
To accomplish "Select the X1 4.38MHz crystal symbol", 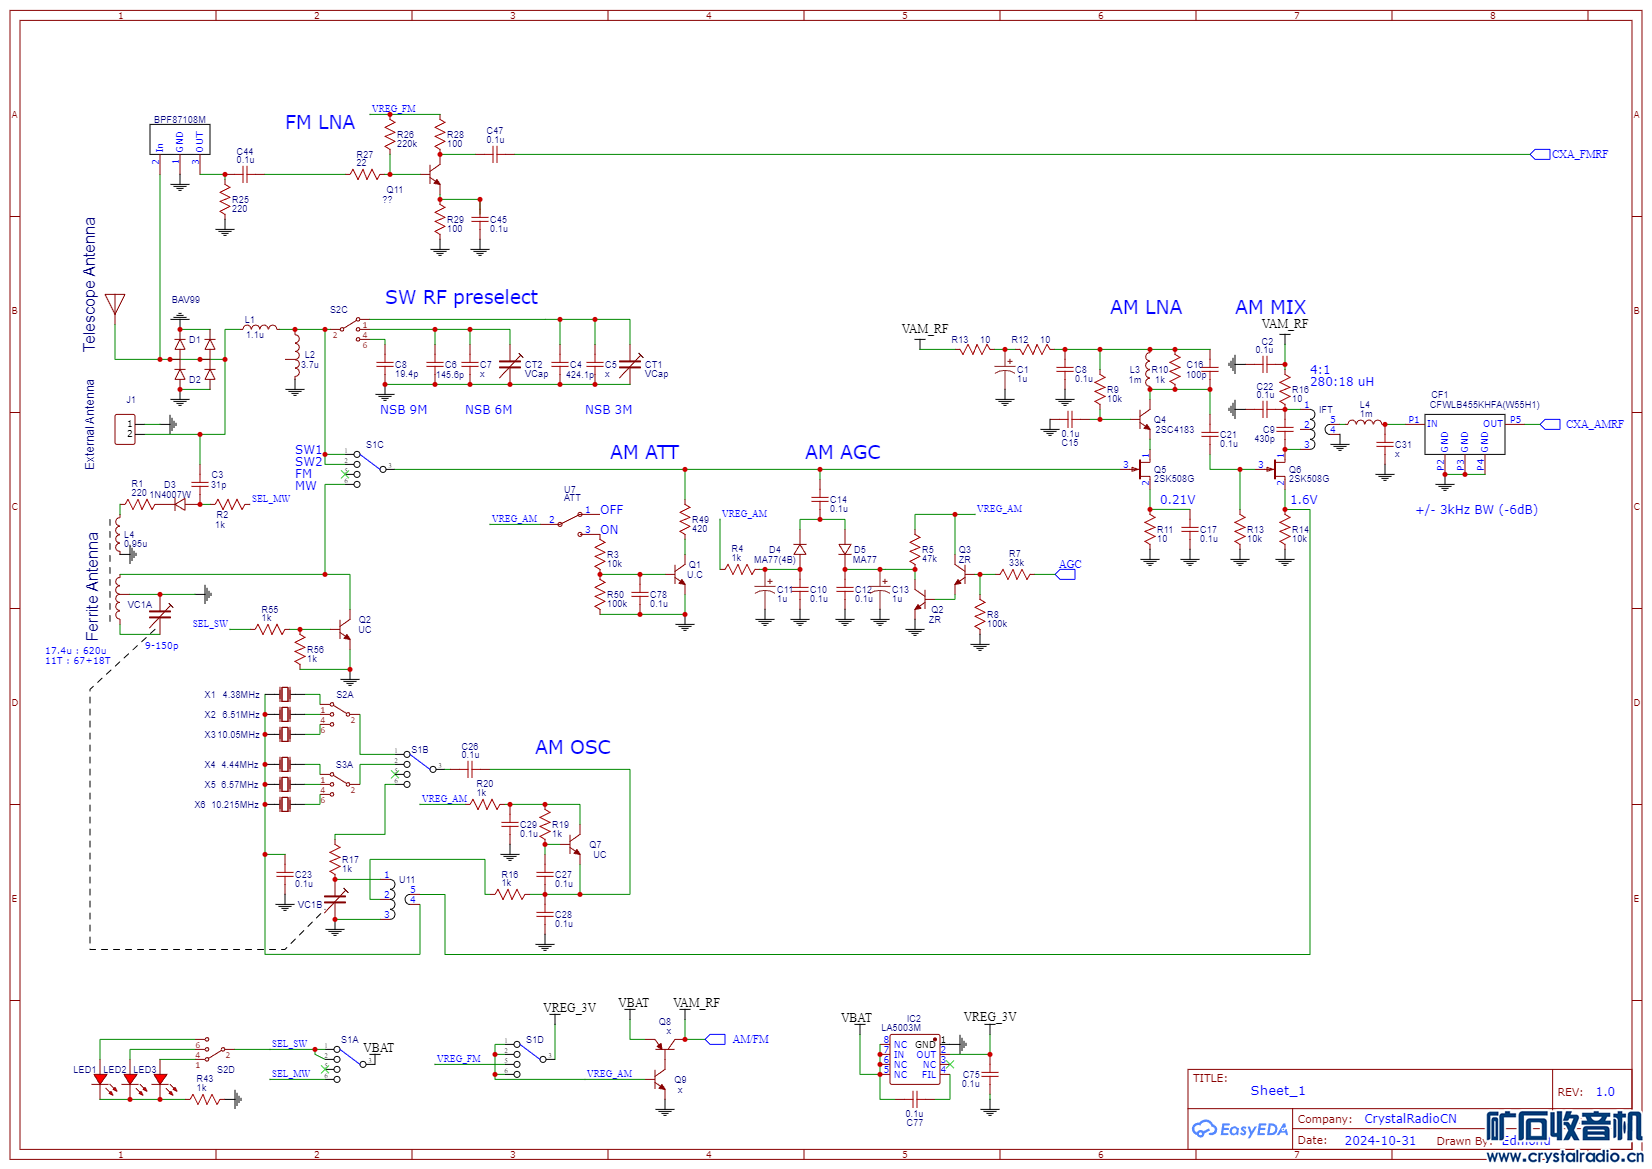I will point(285,694).
